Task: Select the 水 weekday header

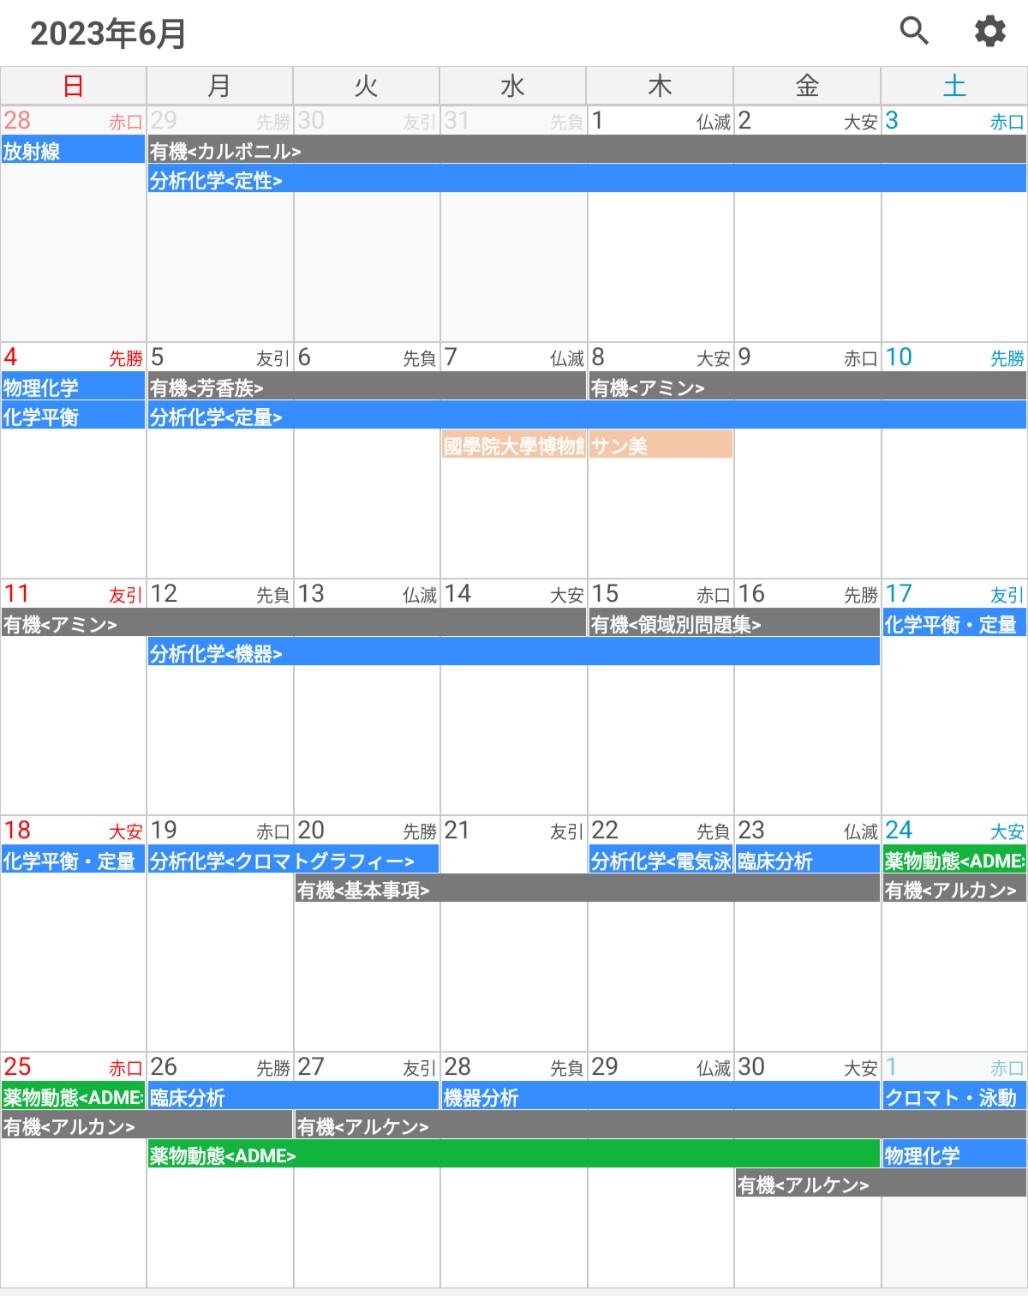Action: (x=514, y=86)
